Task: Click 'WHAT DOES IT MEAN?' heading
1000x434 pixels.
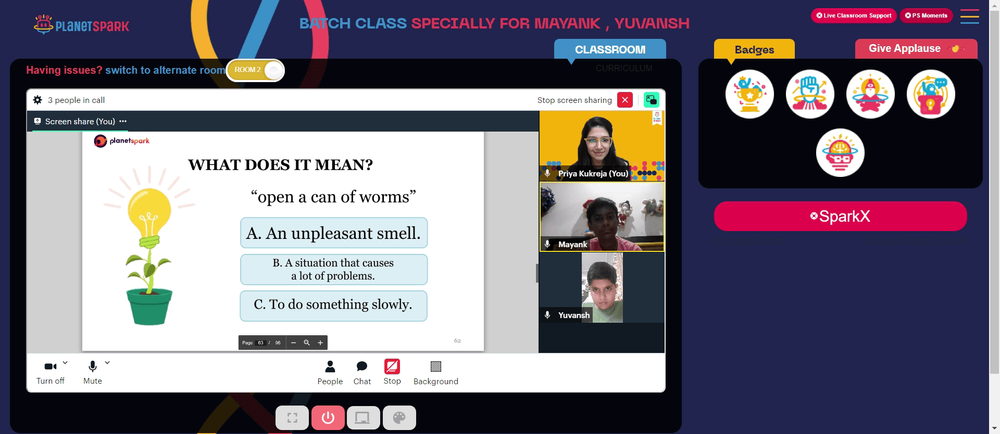Action: [x=281, y=165]
